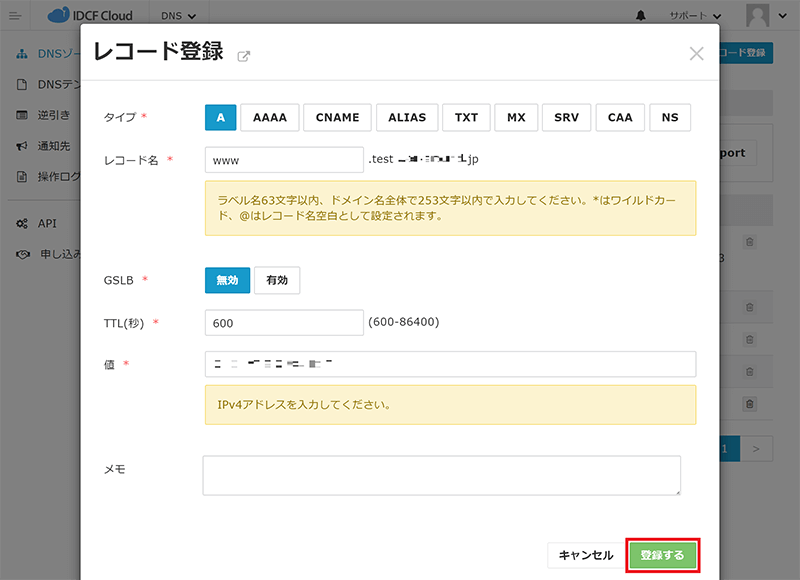Open the サポート dropdown menu

coord(695,16)
